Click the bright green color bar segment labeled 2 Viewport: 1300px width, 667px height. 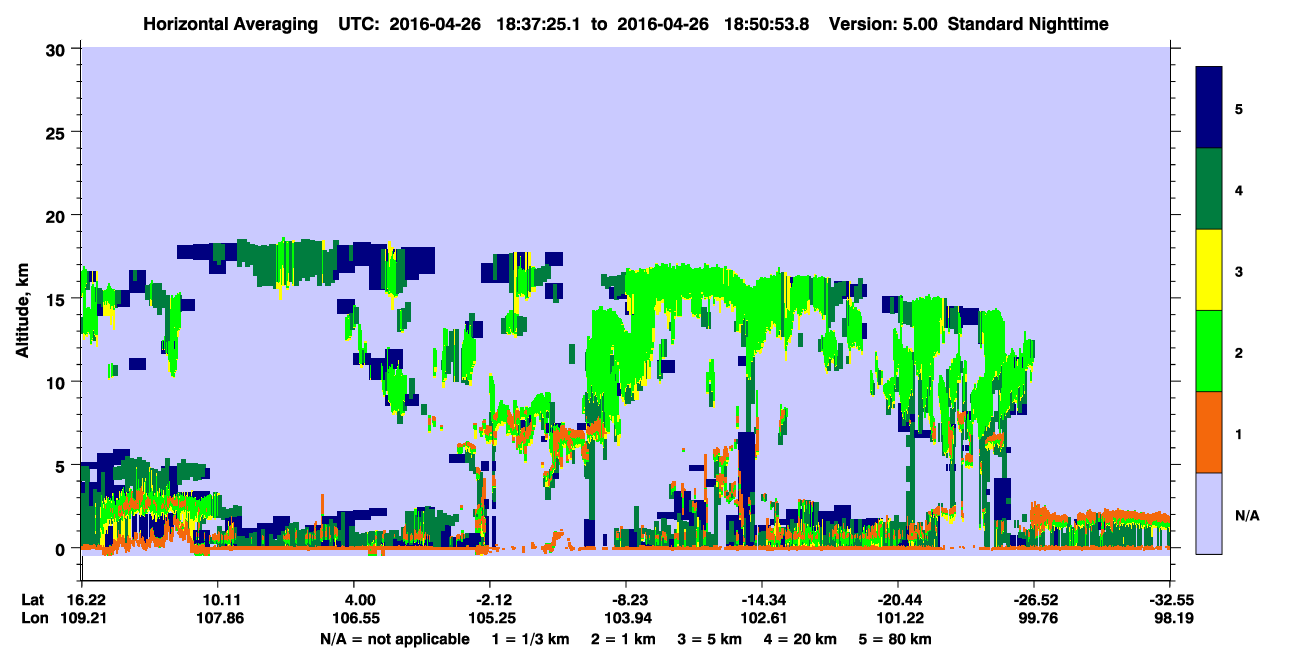(x=1209, y=351)
